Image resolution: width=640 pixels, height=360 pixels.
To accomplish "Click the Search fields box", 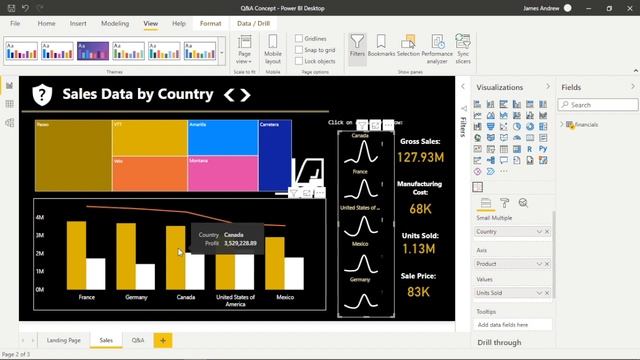I will point(598,105).
